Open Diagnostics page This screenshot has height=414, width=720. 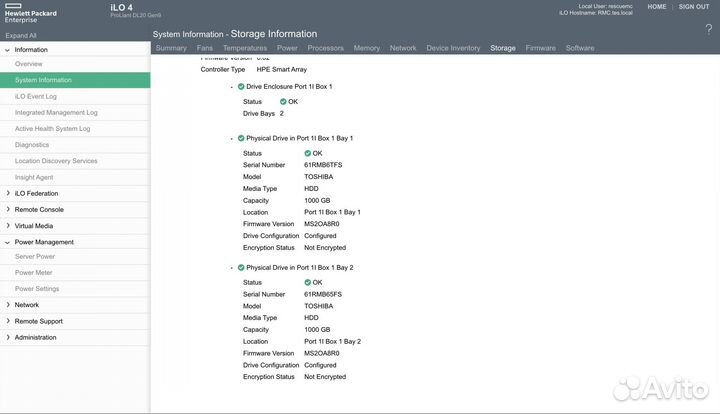tap(75, 145)
